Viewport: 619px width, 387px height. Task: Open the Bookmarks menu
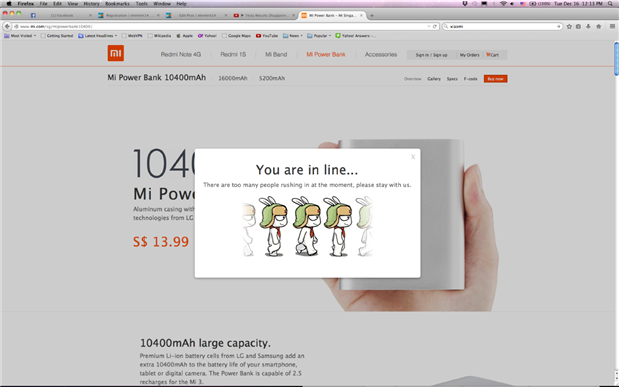[117, 4]
